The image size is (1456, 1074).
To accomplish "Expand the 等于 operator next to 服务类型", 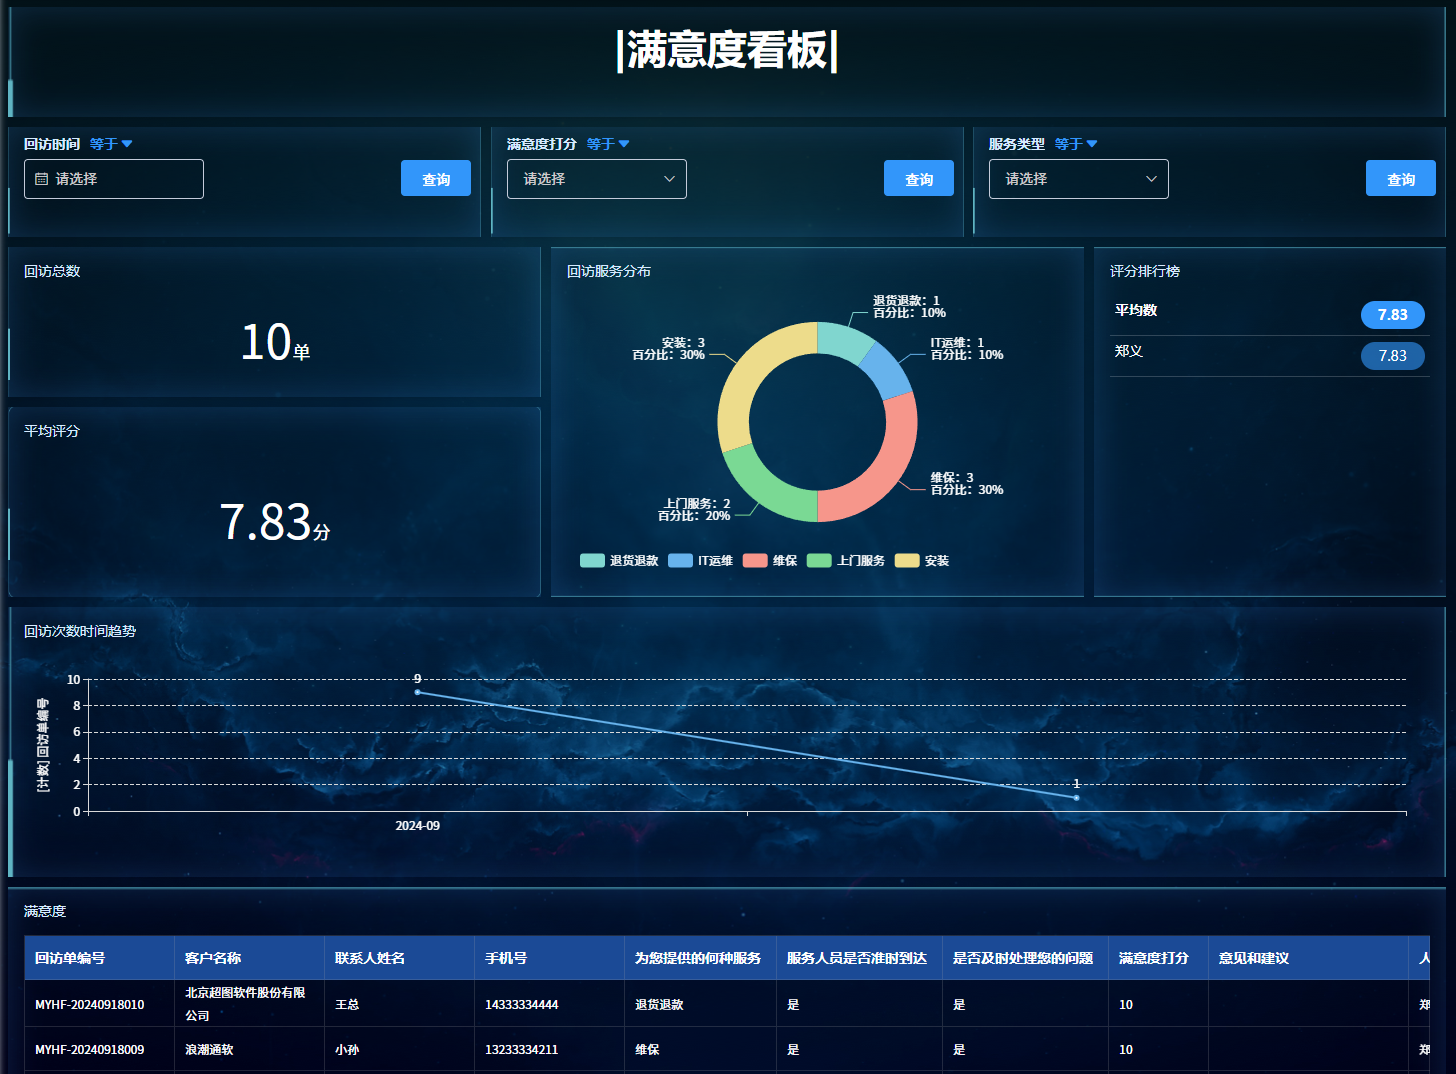I will click(1075, 144).
